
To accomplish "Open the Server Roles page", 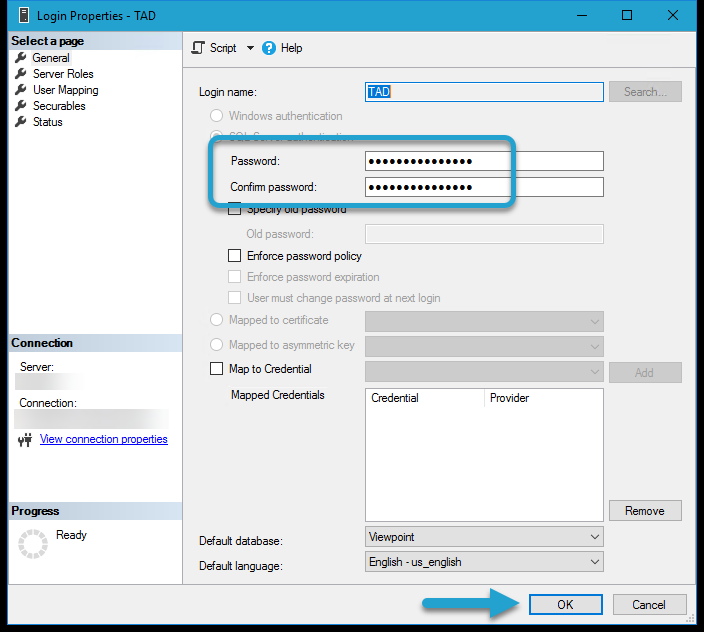I will [x=63, y=74].
